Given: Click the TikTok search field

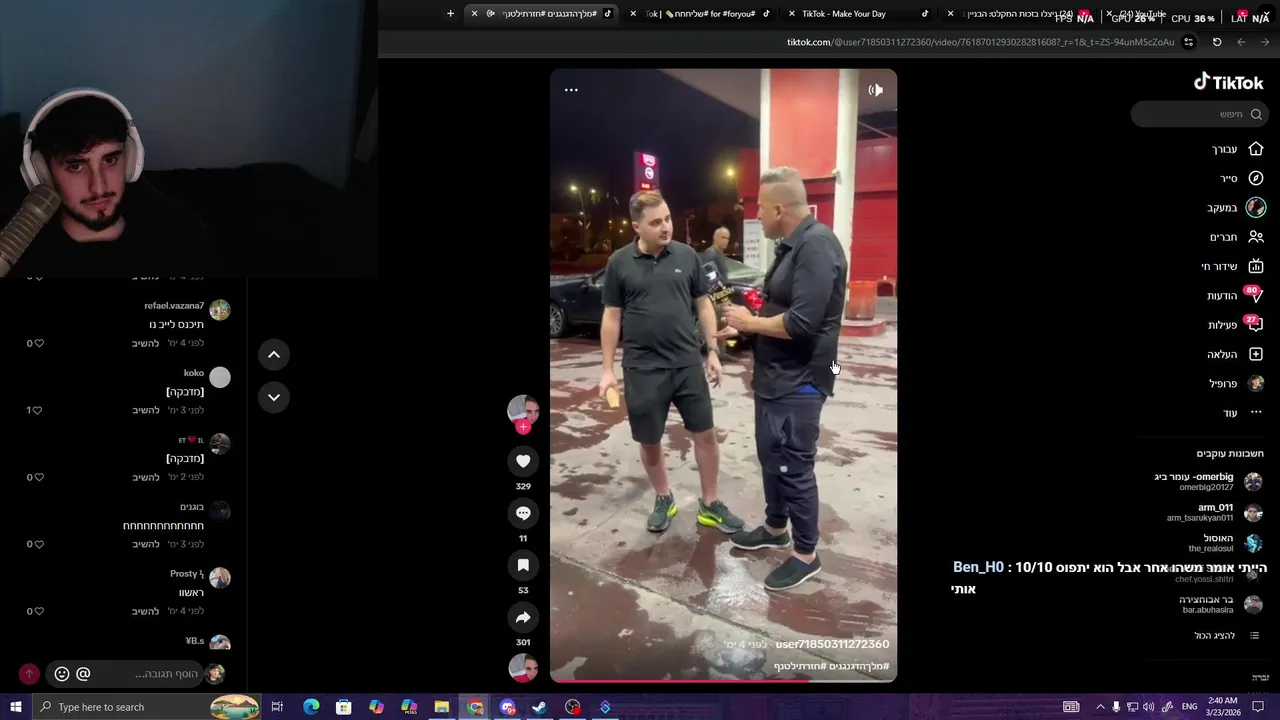Looking at the screenshot, I should (1199, 114).
